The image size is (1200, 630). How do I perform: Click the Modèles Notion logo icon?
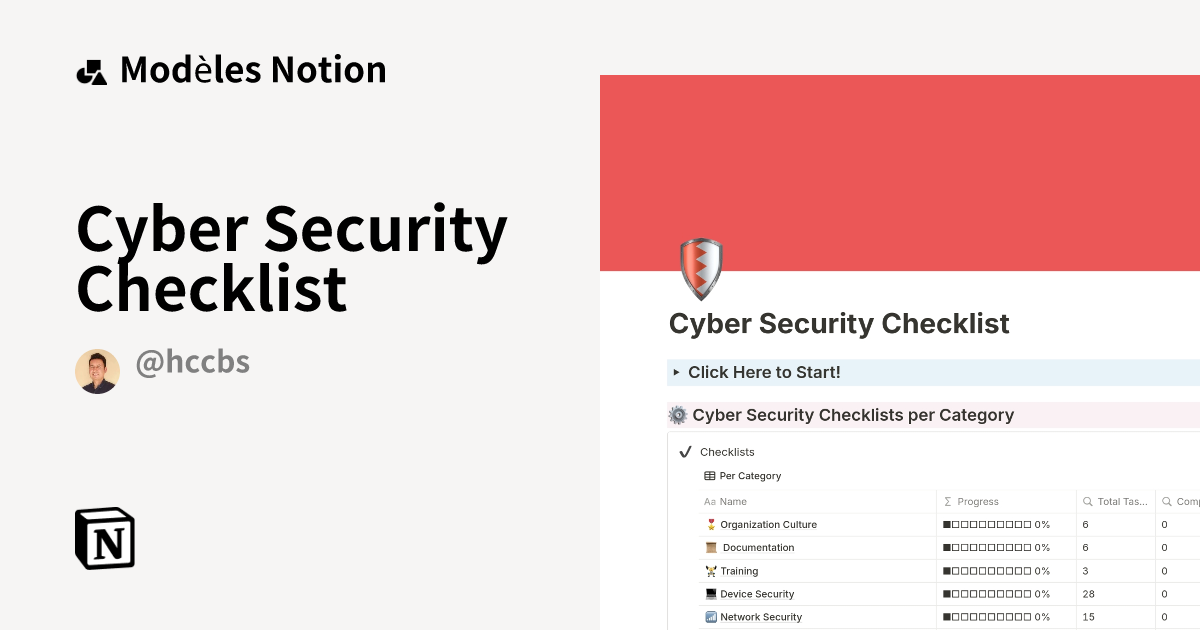click(92, 69)
